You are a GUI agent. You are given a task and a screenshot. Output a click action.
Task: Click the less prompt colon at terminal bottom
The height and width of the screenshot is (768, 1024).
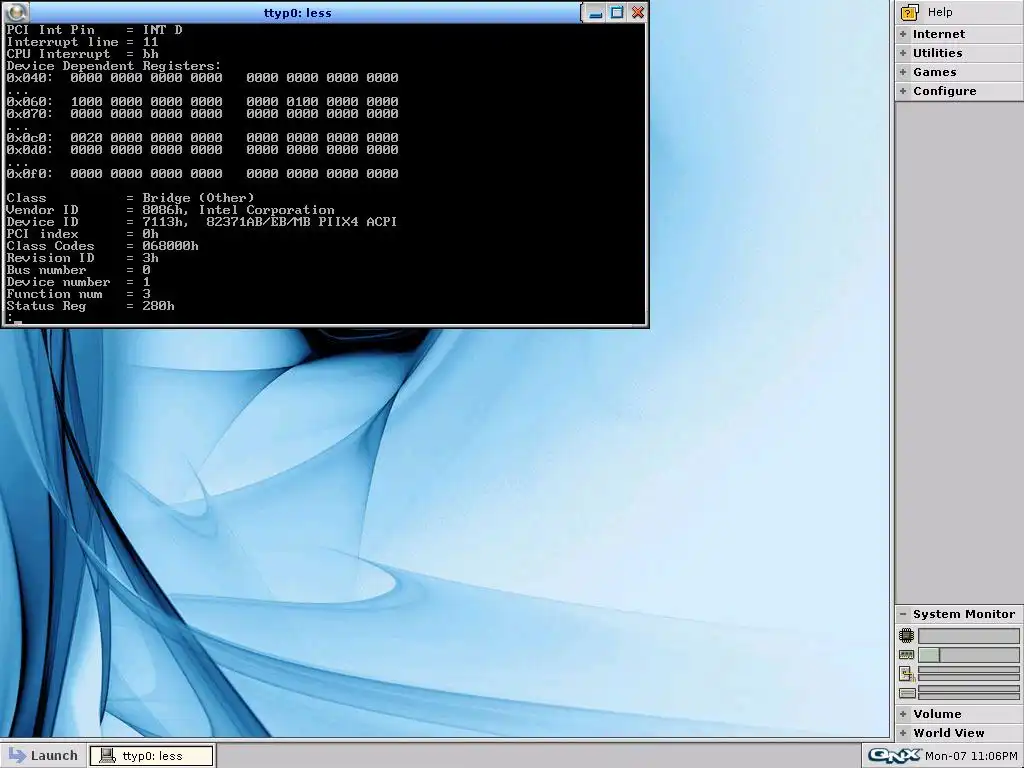9,318
